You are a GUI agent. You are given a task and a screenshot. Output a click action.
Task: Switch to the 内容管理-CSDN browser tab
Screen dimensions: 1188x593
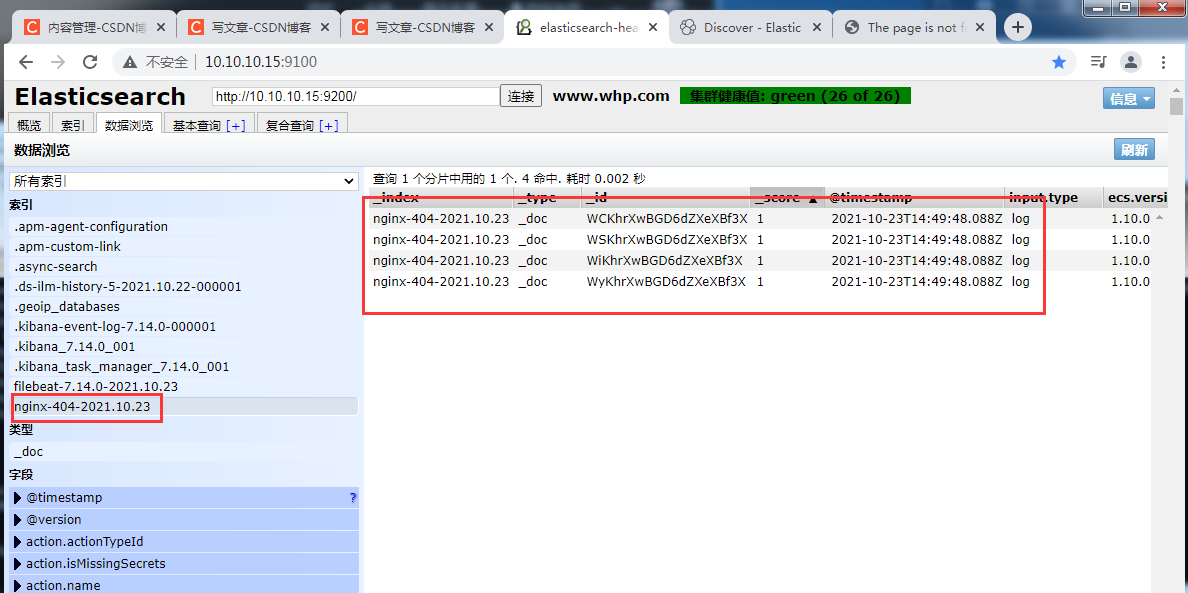(95, 28)
